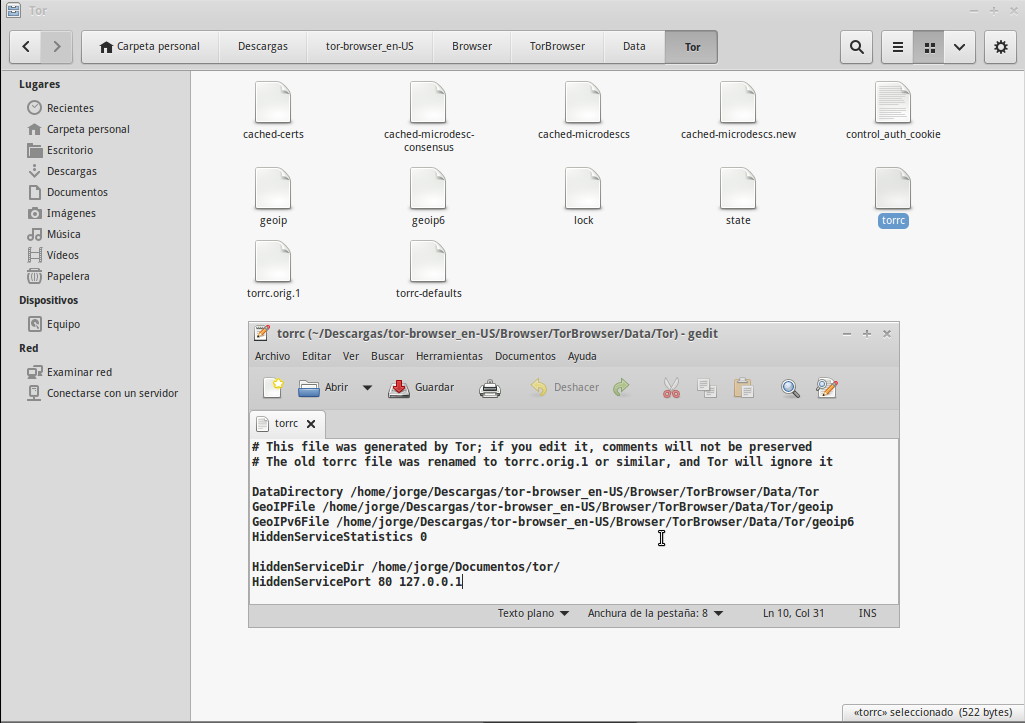Open the Herramientas menu in gedit
Viewport: 1025px width, 723px height.
click(x=449, y=356)
